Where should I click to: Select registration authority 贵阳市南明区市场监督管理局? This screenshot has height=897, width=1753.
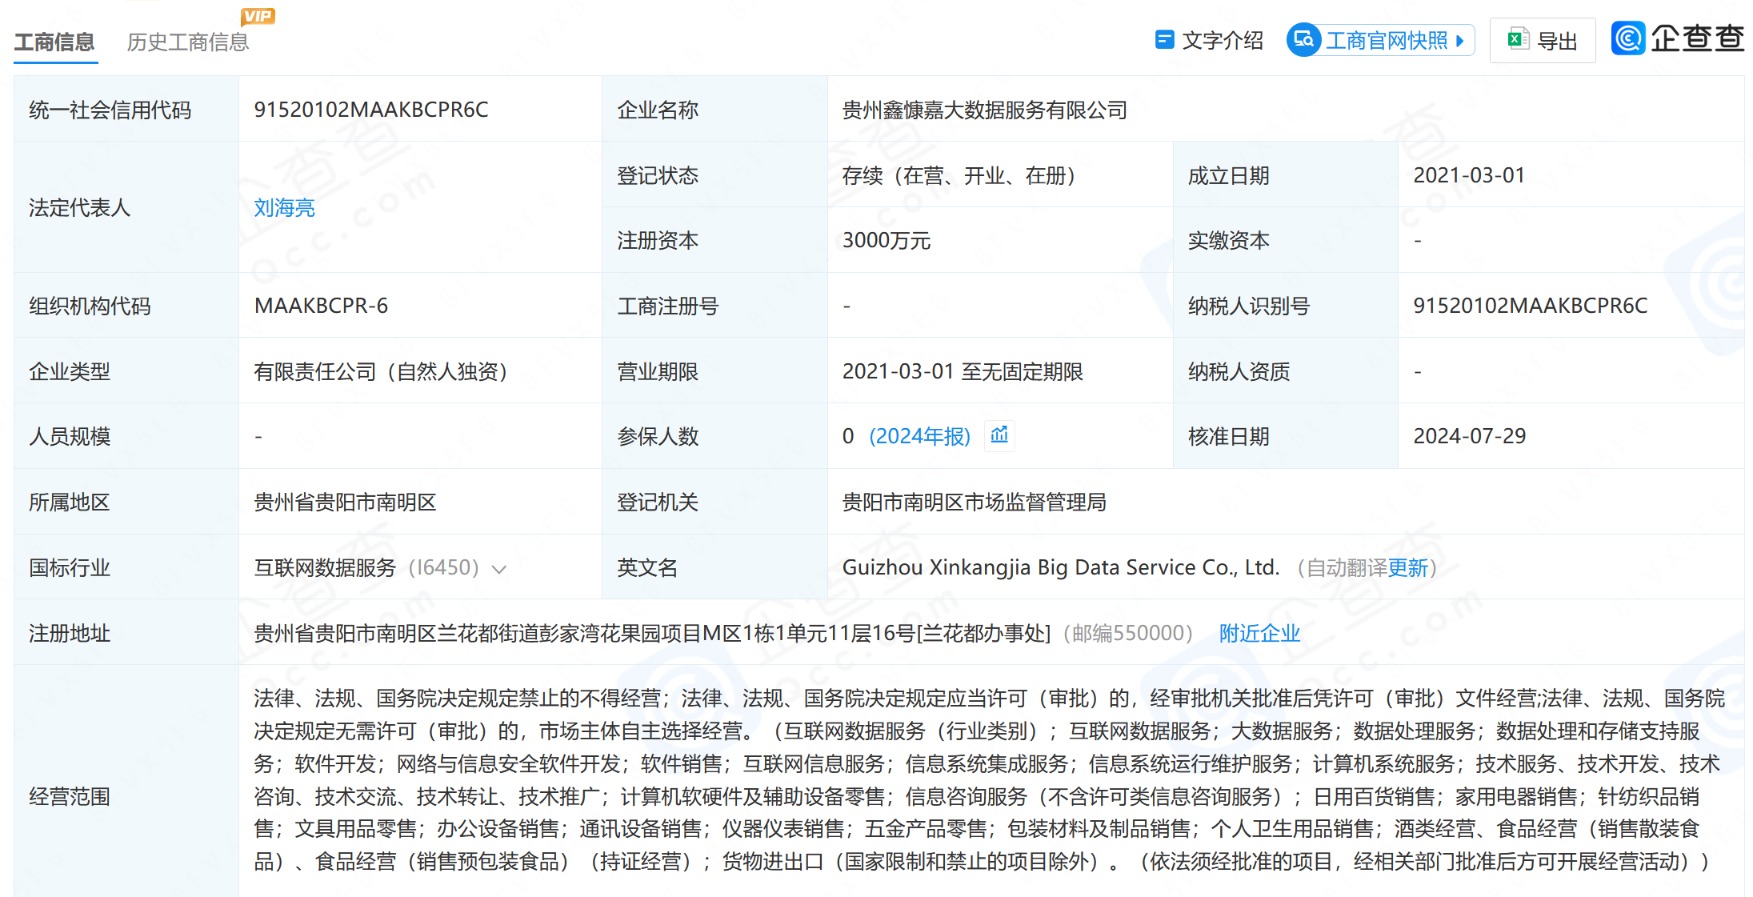(974, 502)
